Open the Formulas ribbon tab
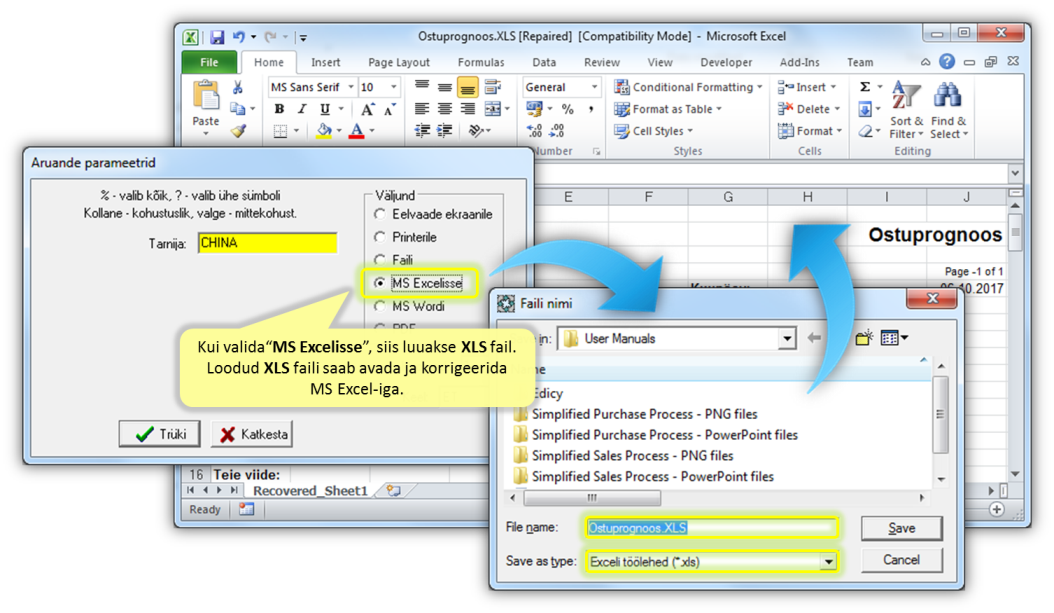This screenshot has height=613, width=1054. click(481, 62)
